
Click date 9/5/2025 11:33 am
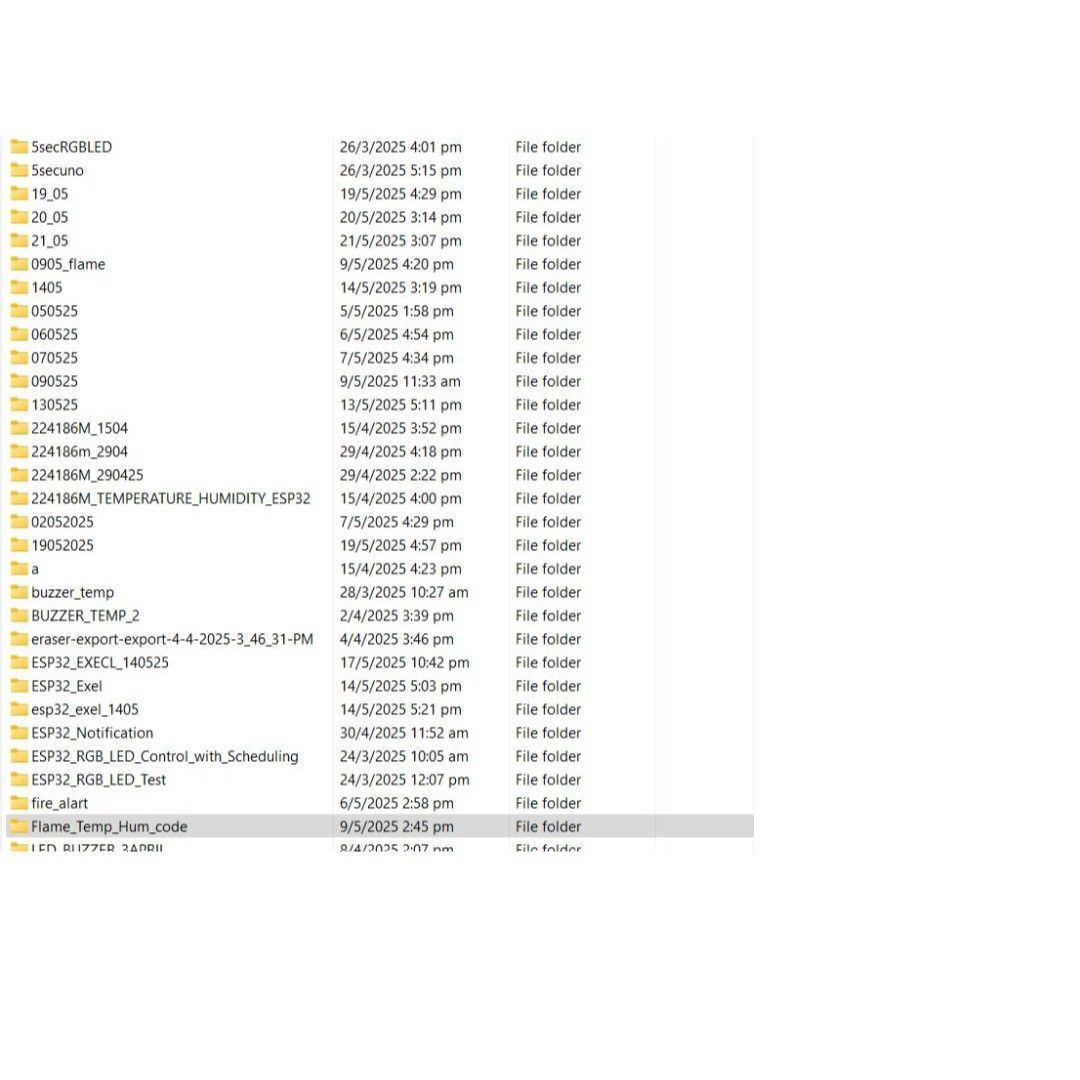(400, 381)
